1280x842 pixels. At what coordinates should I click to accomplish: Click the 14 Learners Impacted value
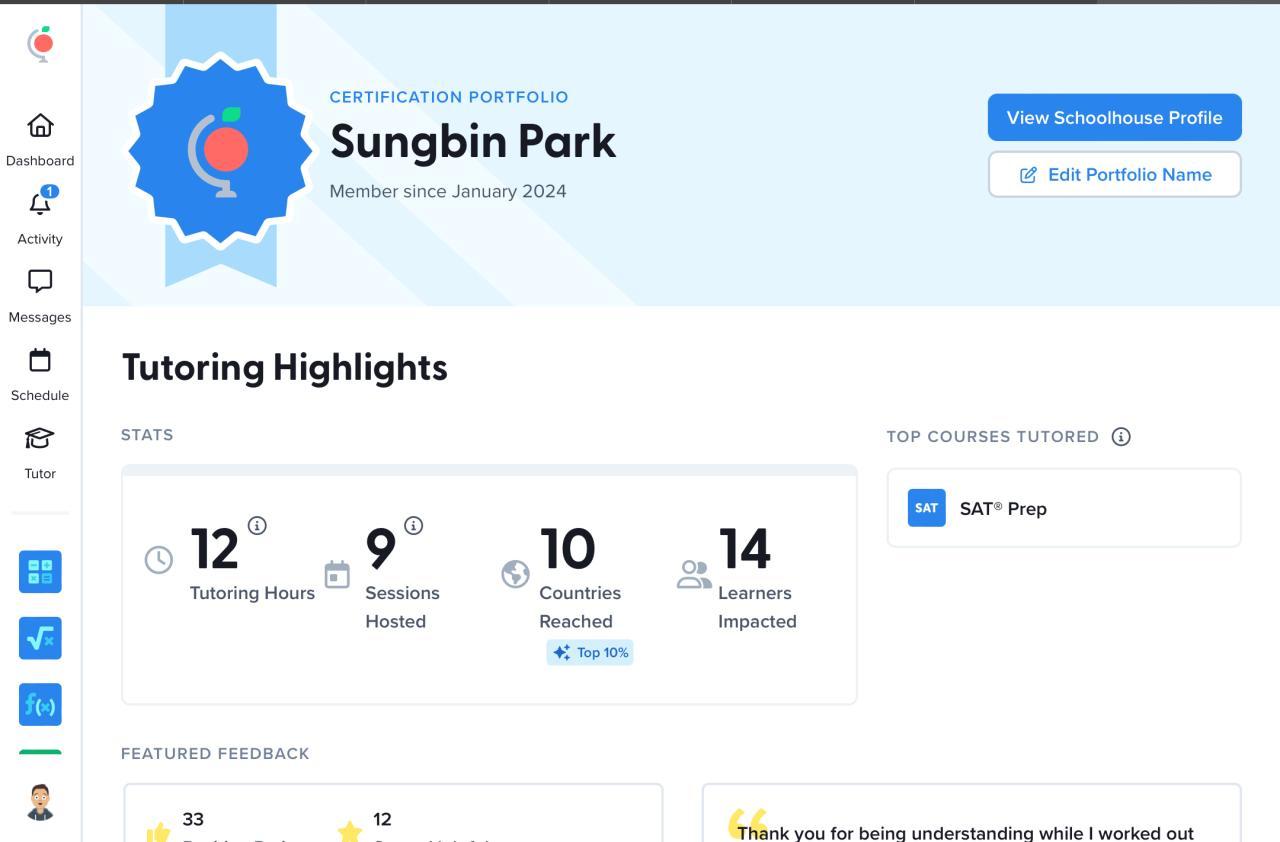[745, 549]
